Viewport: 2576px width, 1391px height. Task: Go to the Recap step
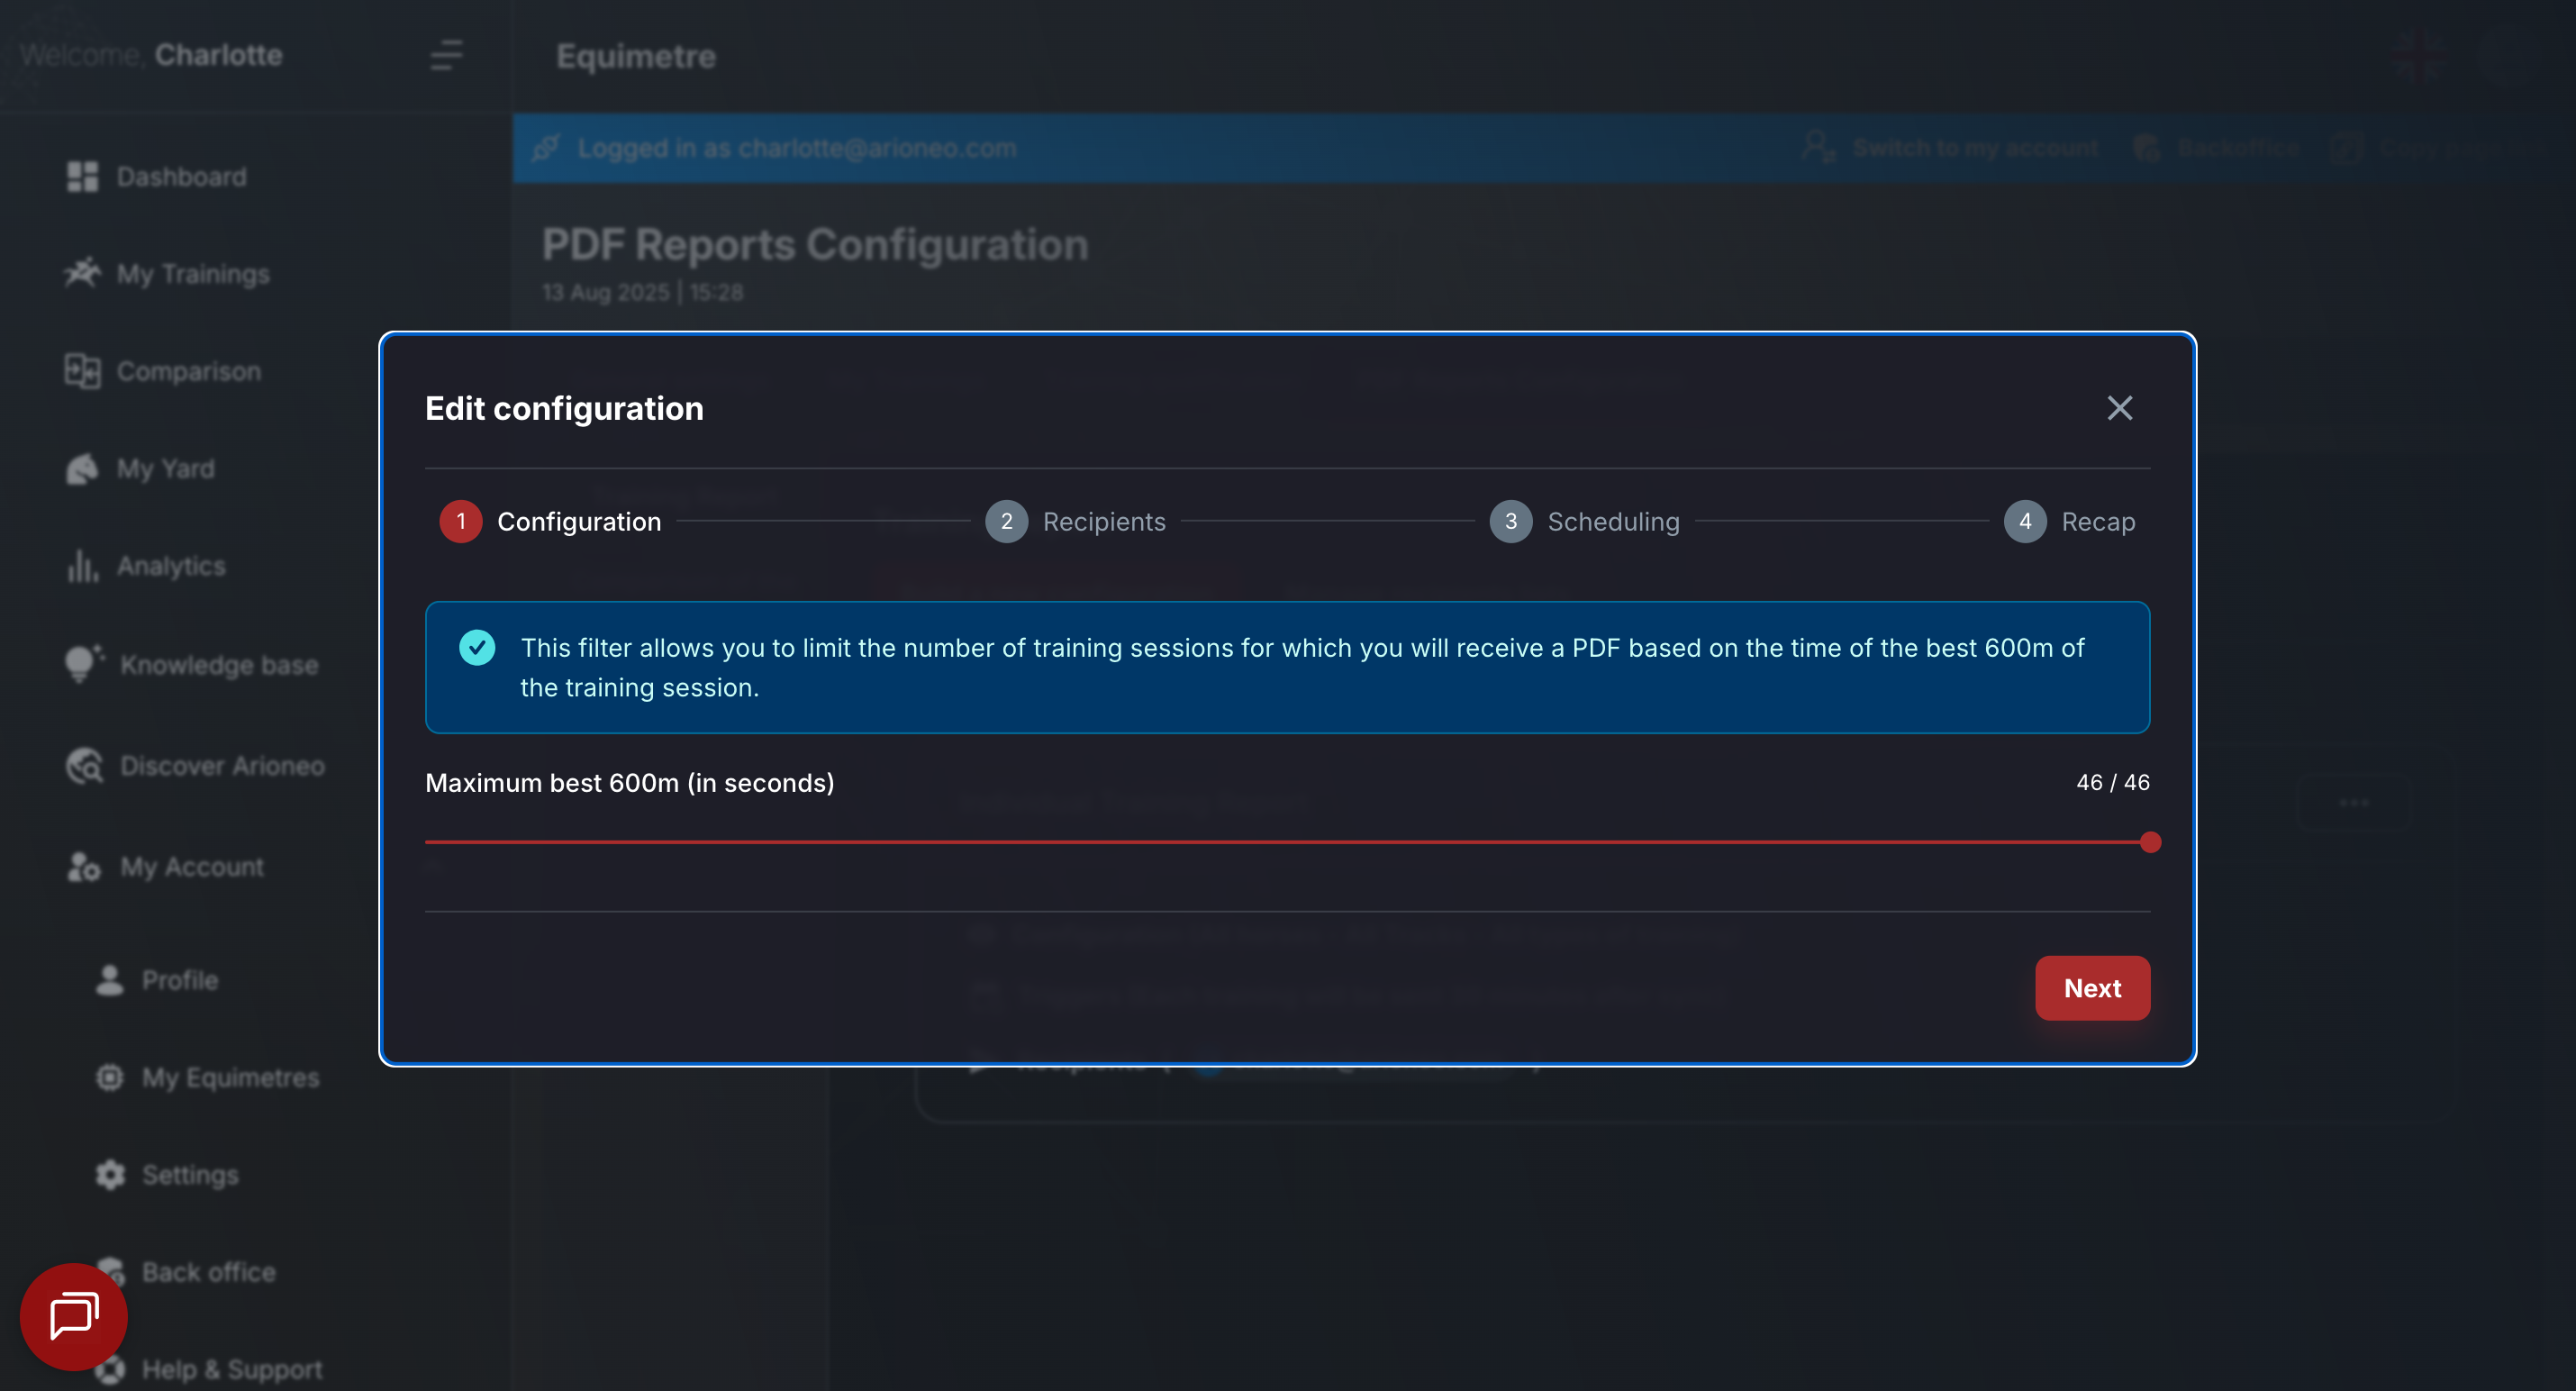tap(2069, 521)
